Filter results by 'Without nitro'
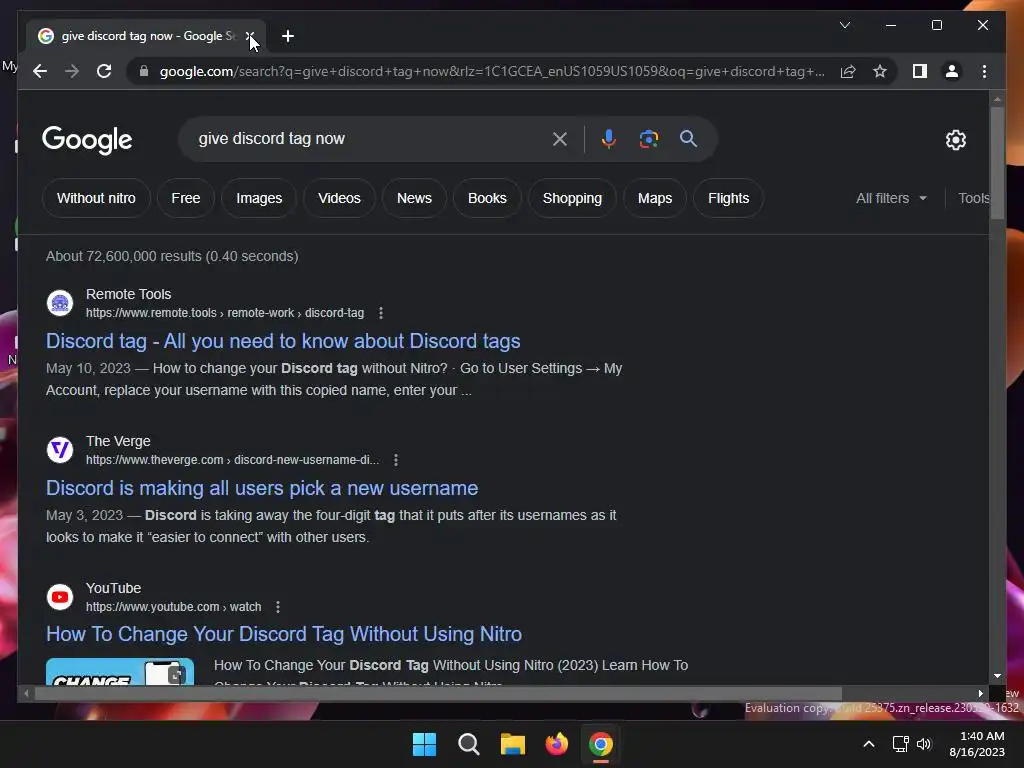The image size is (1024, 768). (96, 198)
